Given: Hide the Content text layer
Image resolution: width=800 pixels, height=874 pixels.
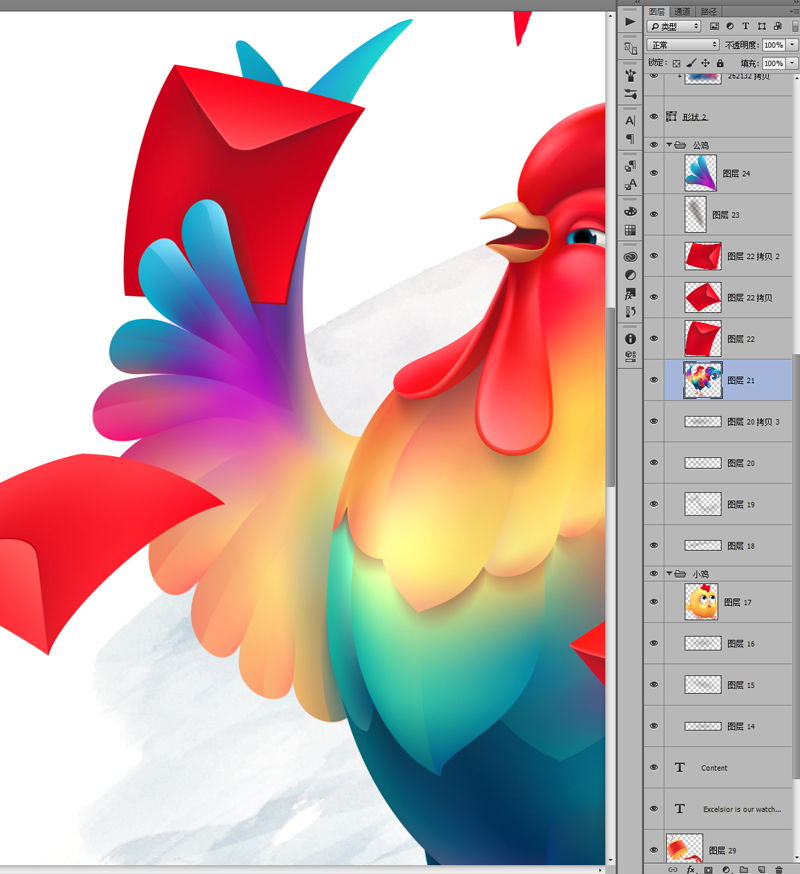Looking at the screenshot, I should coord(654,767).
